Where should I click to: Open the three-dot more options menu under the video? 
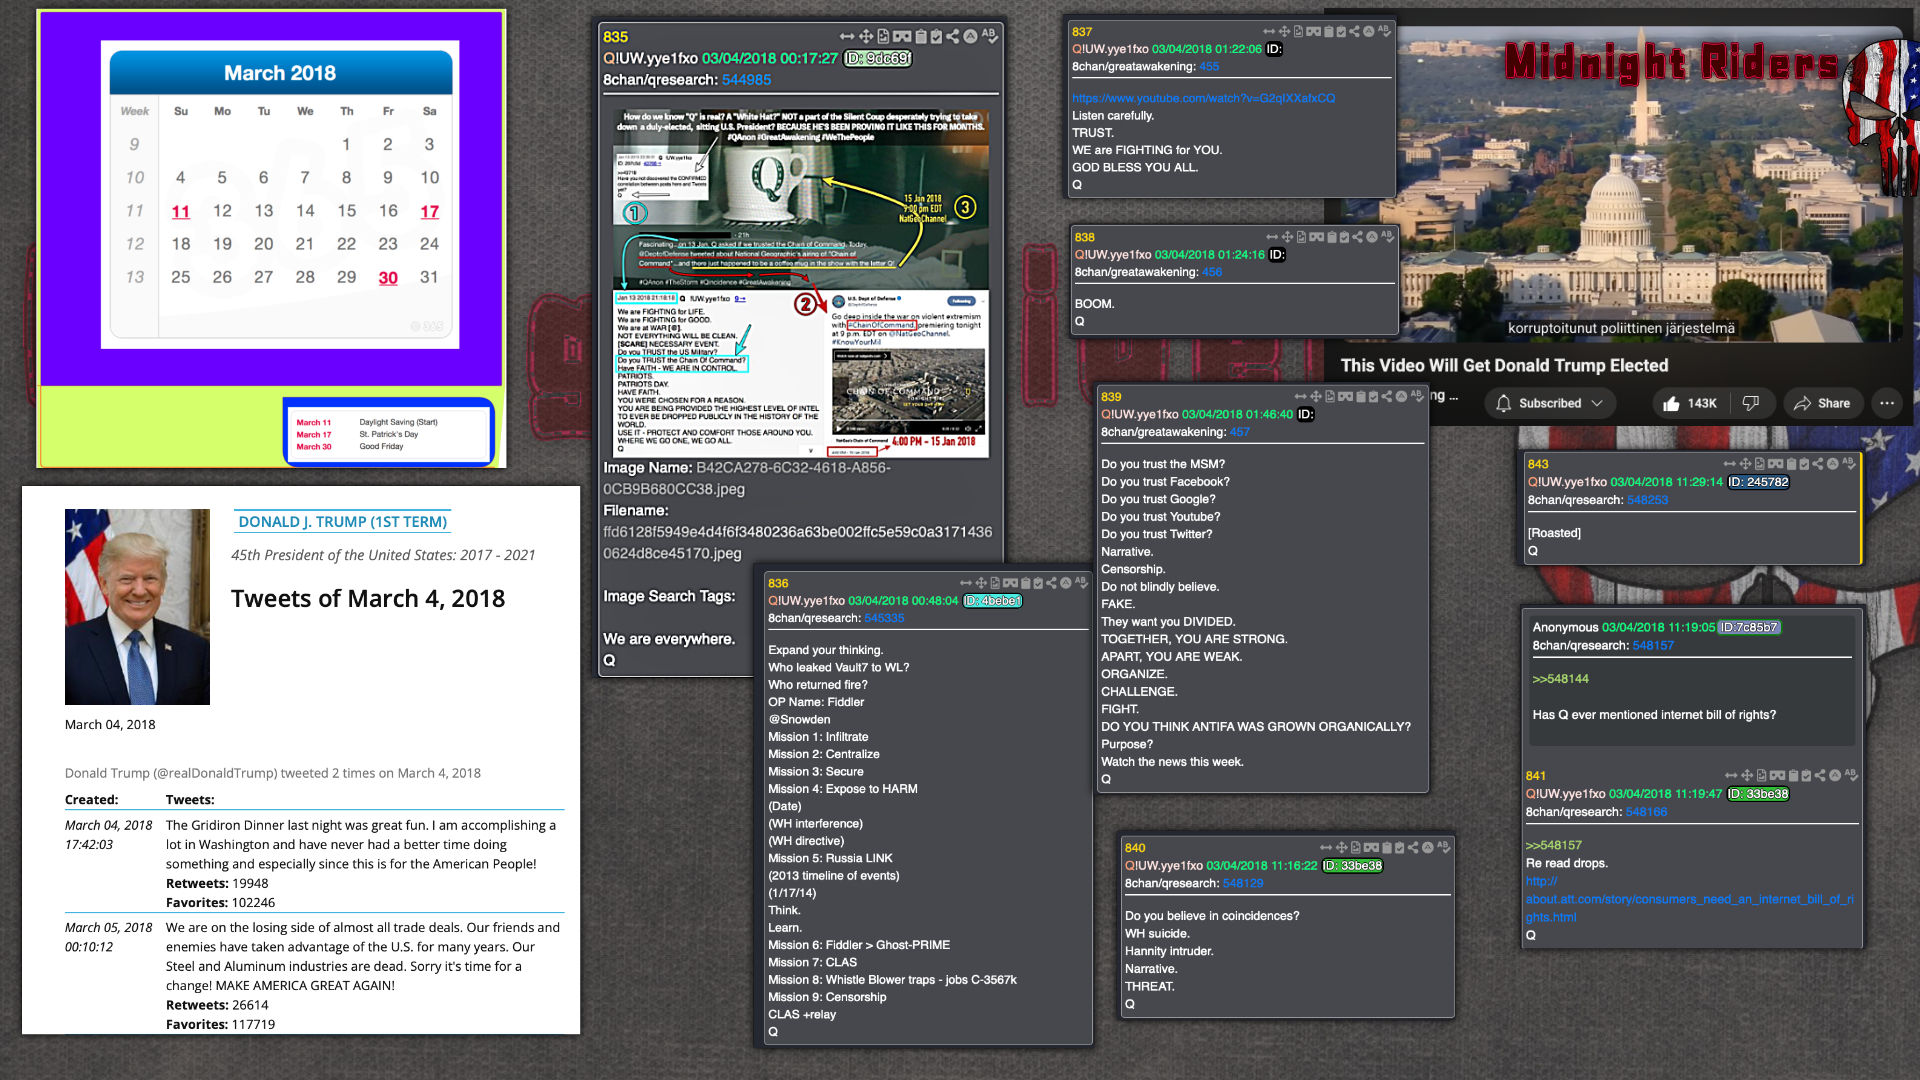point(1887,403)
